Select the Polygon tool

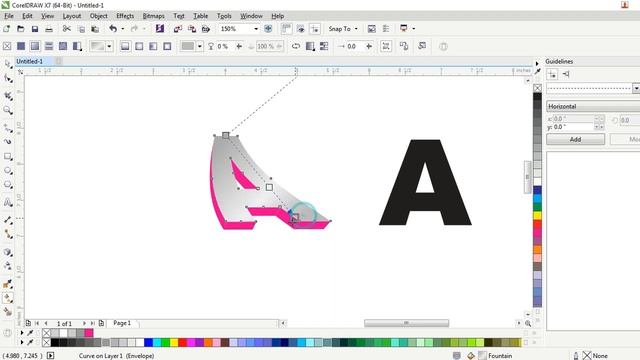(8, 184)
